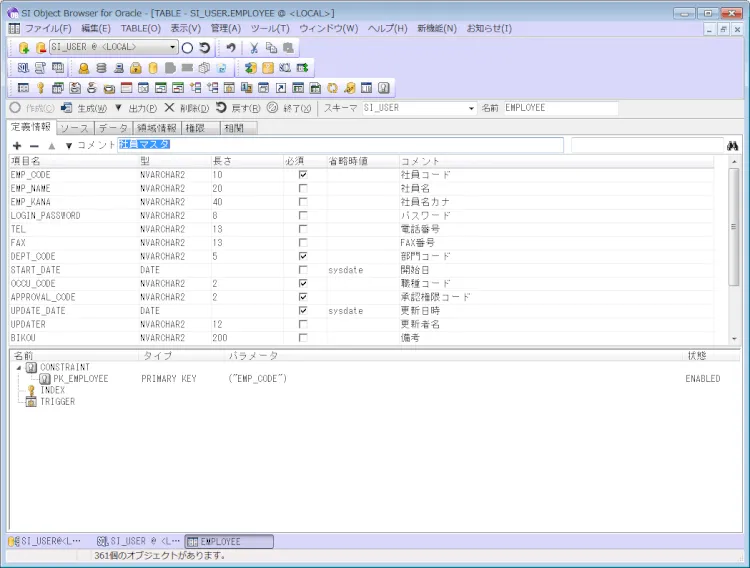Toggle required checkbox for LOGIN_PASSWORD

tap(303, 215)
